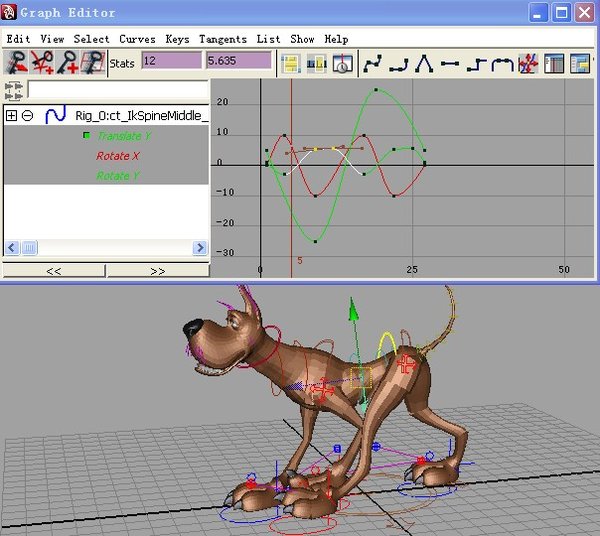600x536 pixels.
Task: Select the Add Keys tool icon
Action: (x=67, y=63)
